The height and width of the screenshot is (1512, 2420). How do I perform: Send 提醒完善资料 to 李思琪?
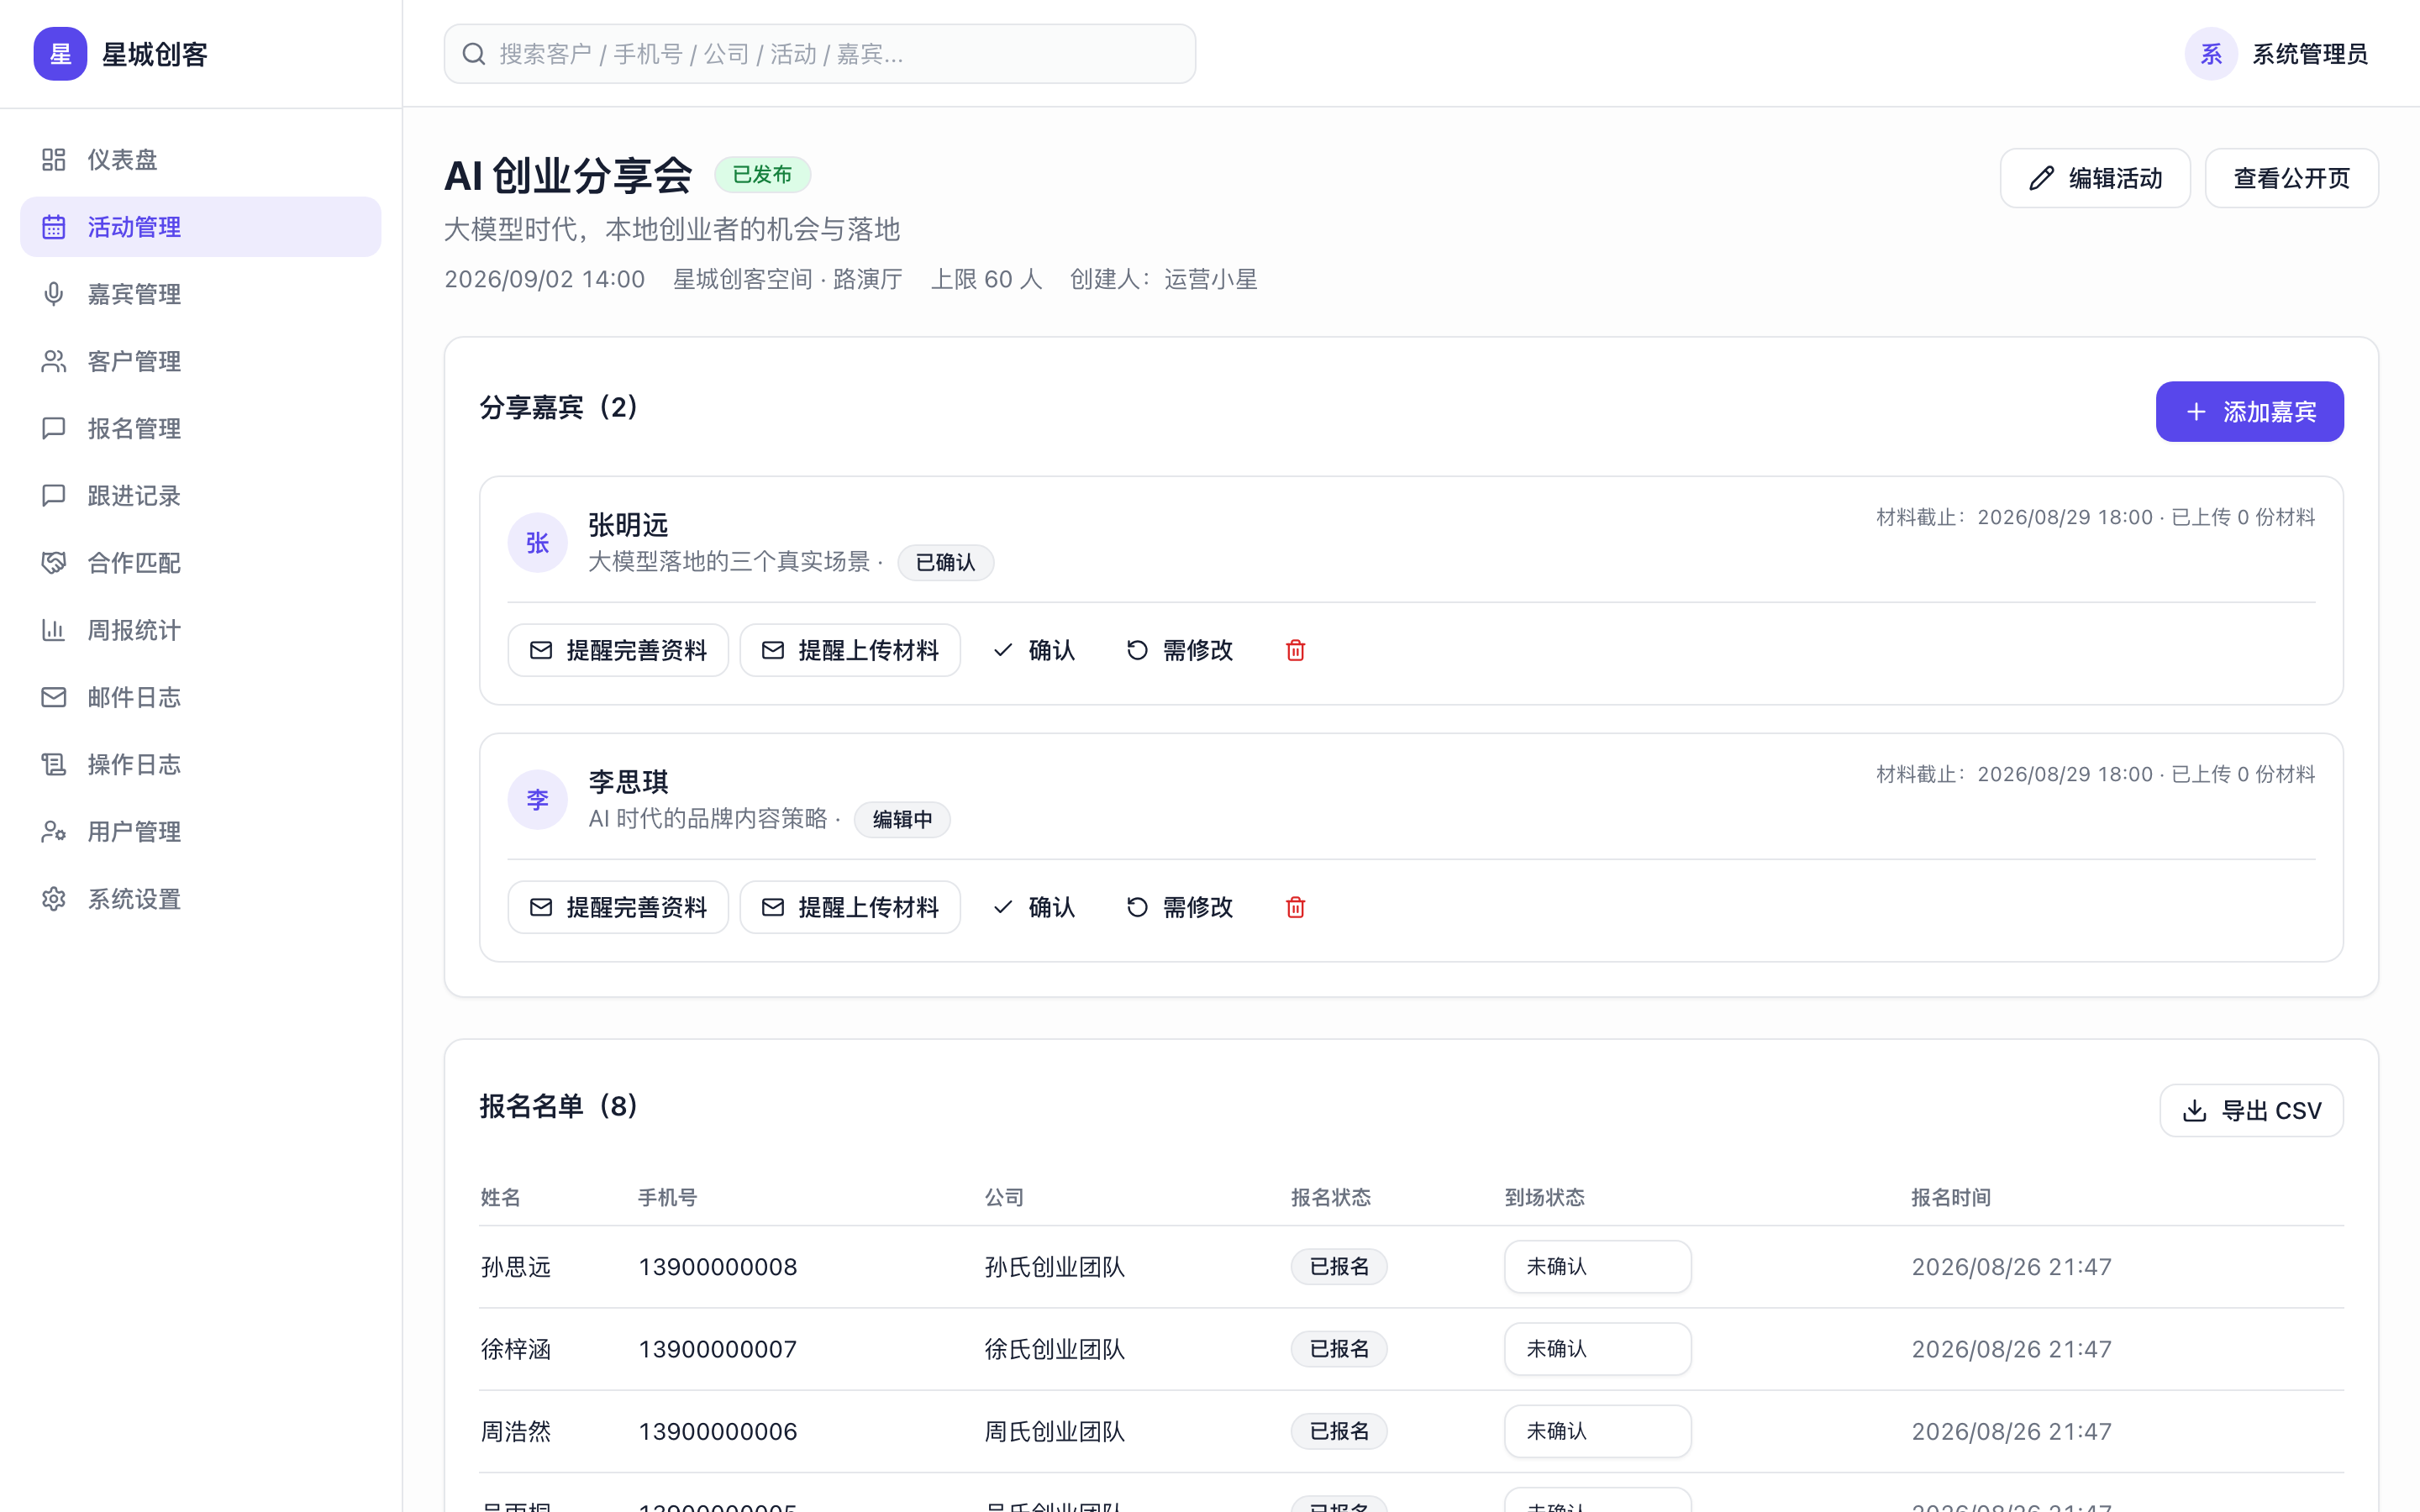[x=618, y=907]
